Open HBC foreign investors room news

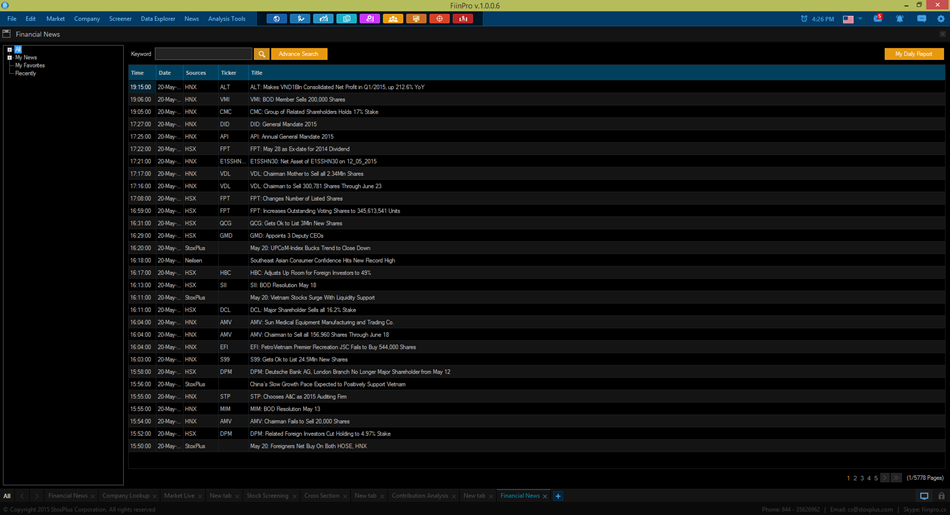[536, 273]
